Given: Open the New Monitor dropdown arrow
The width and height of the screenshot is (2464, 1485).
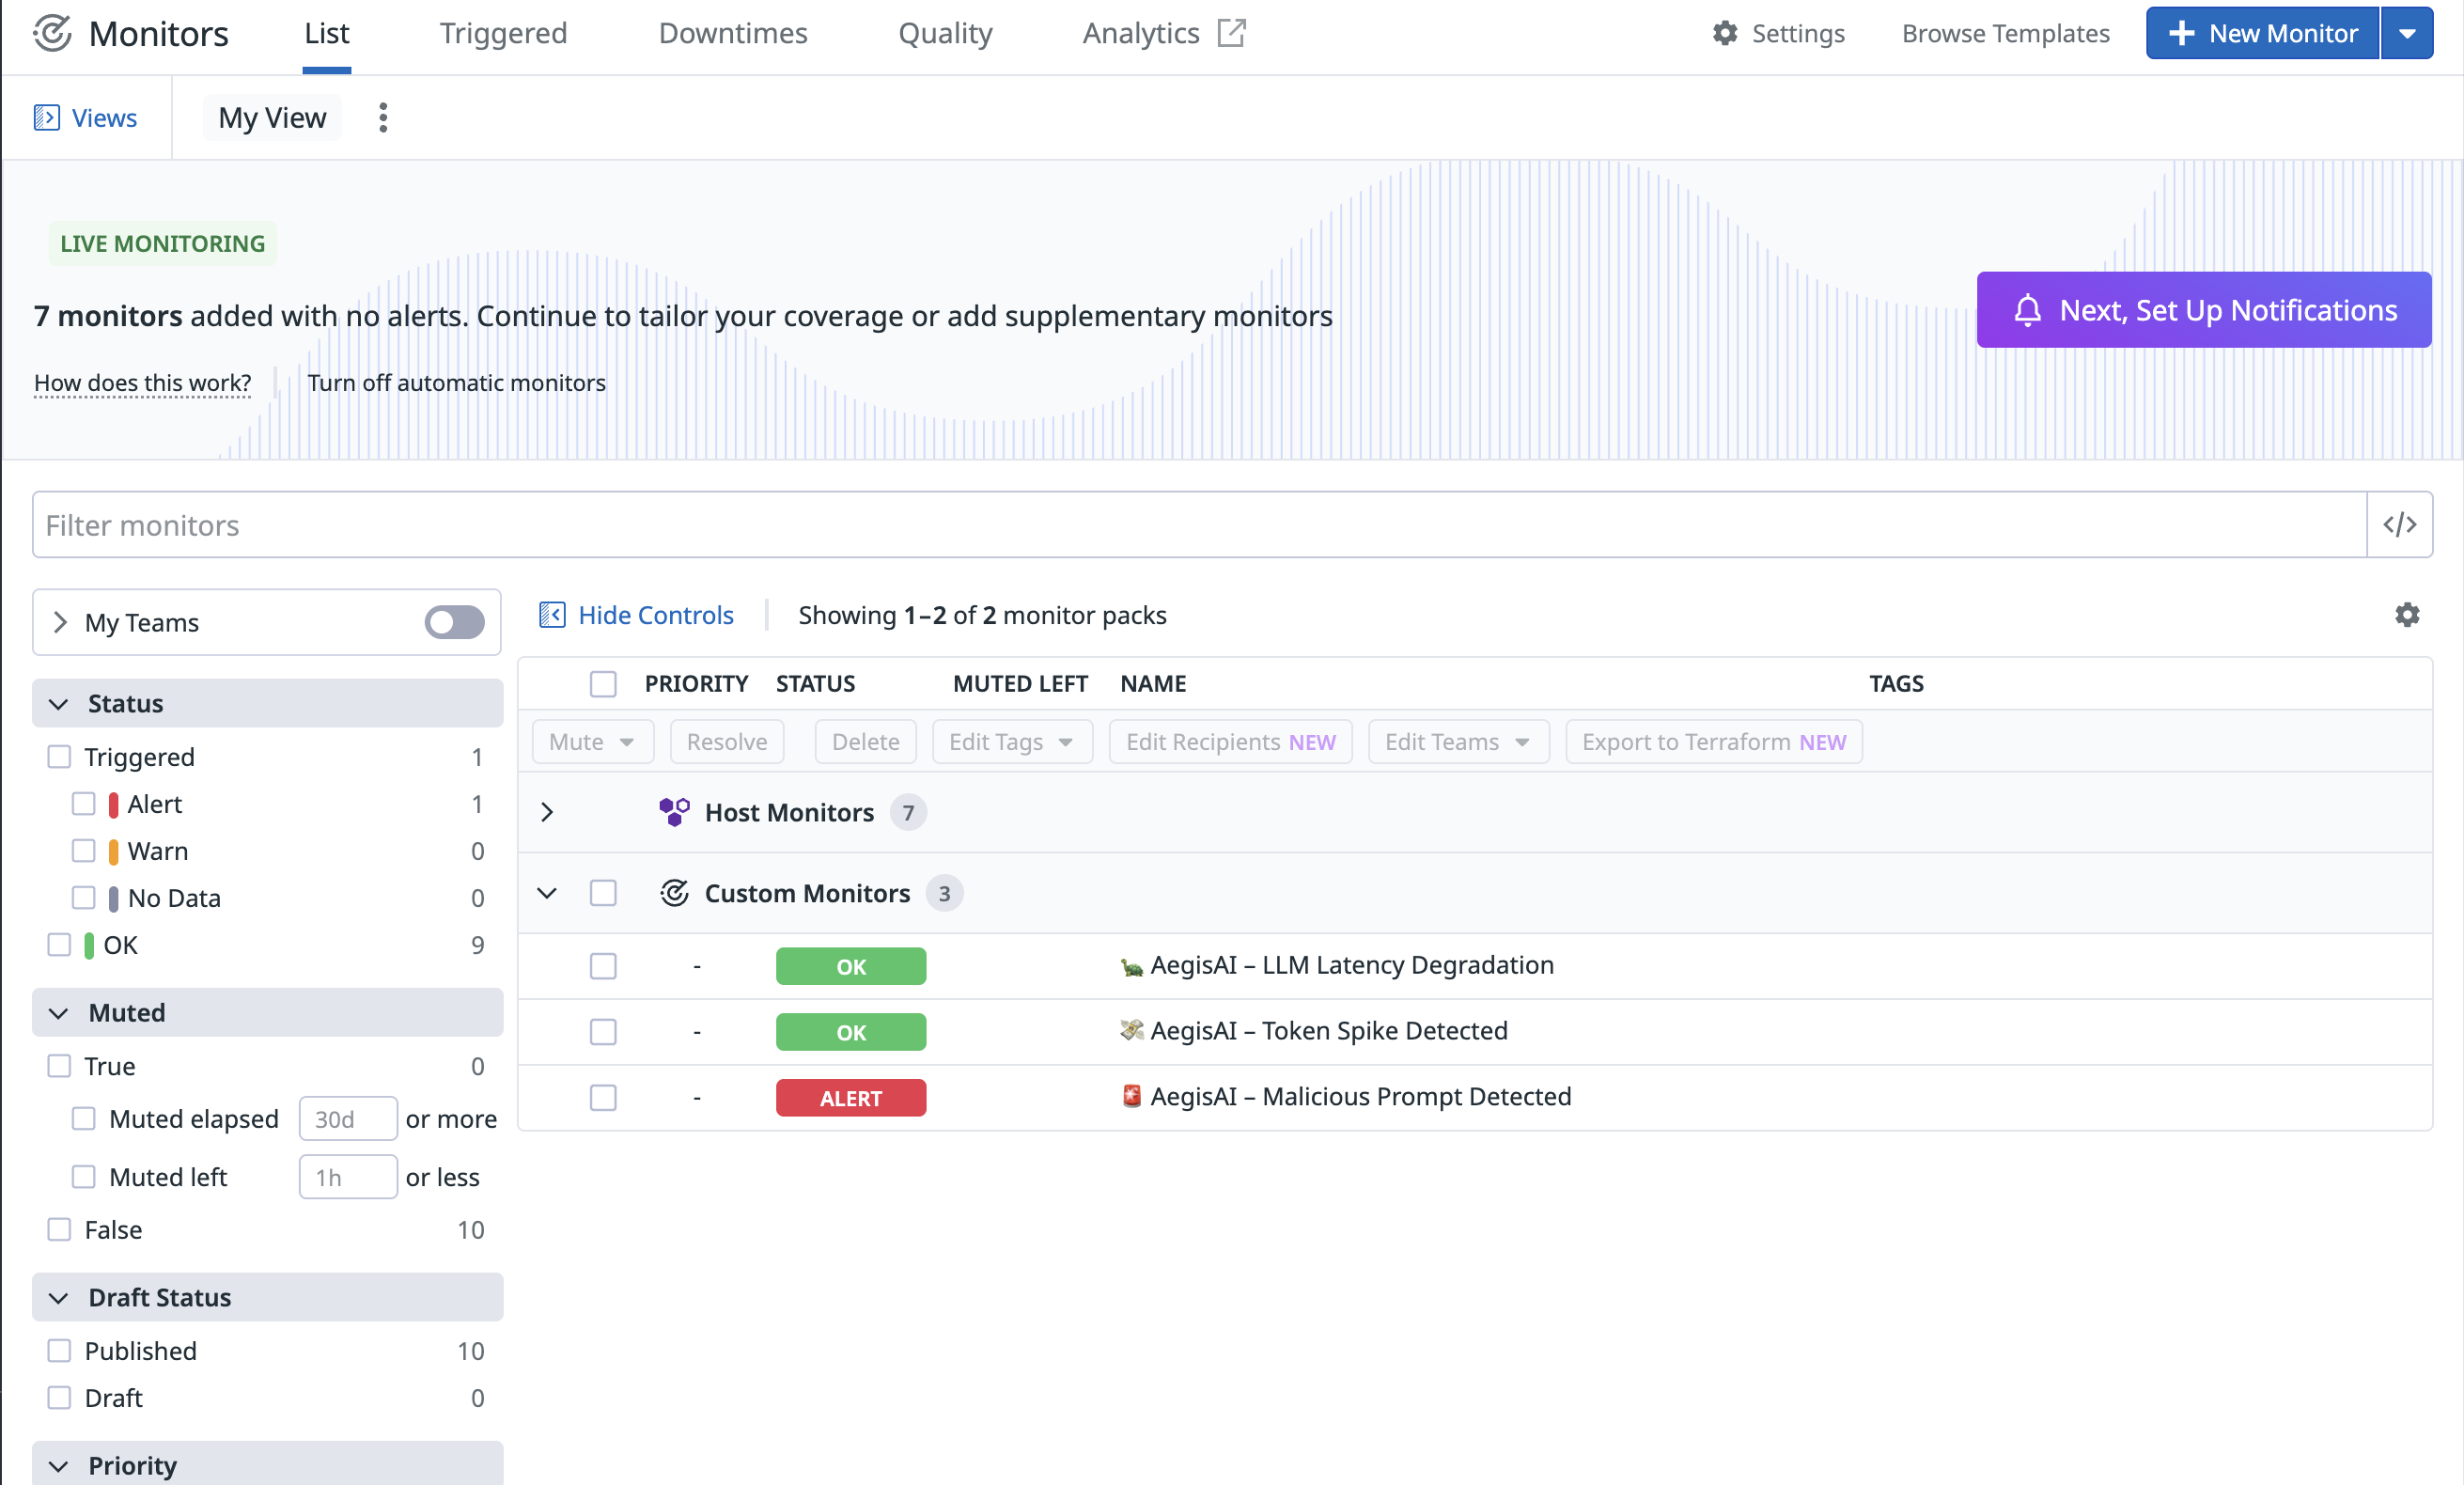Looking at the screenshot, I should (2407, 33).
